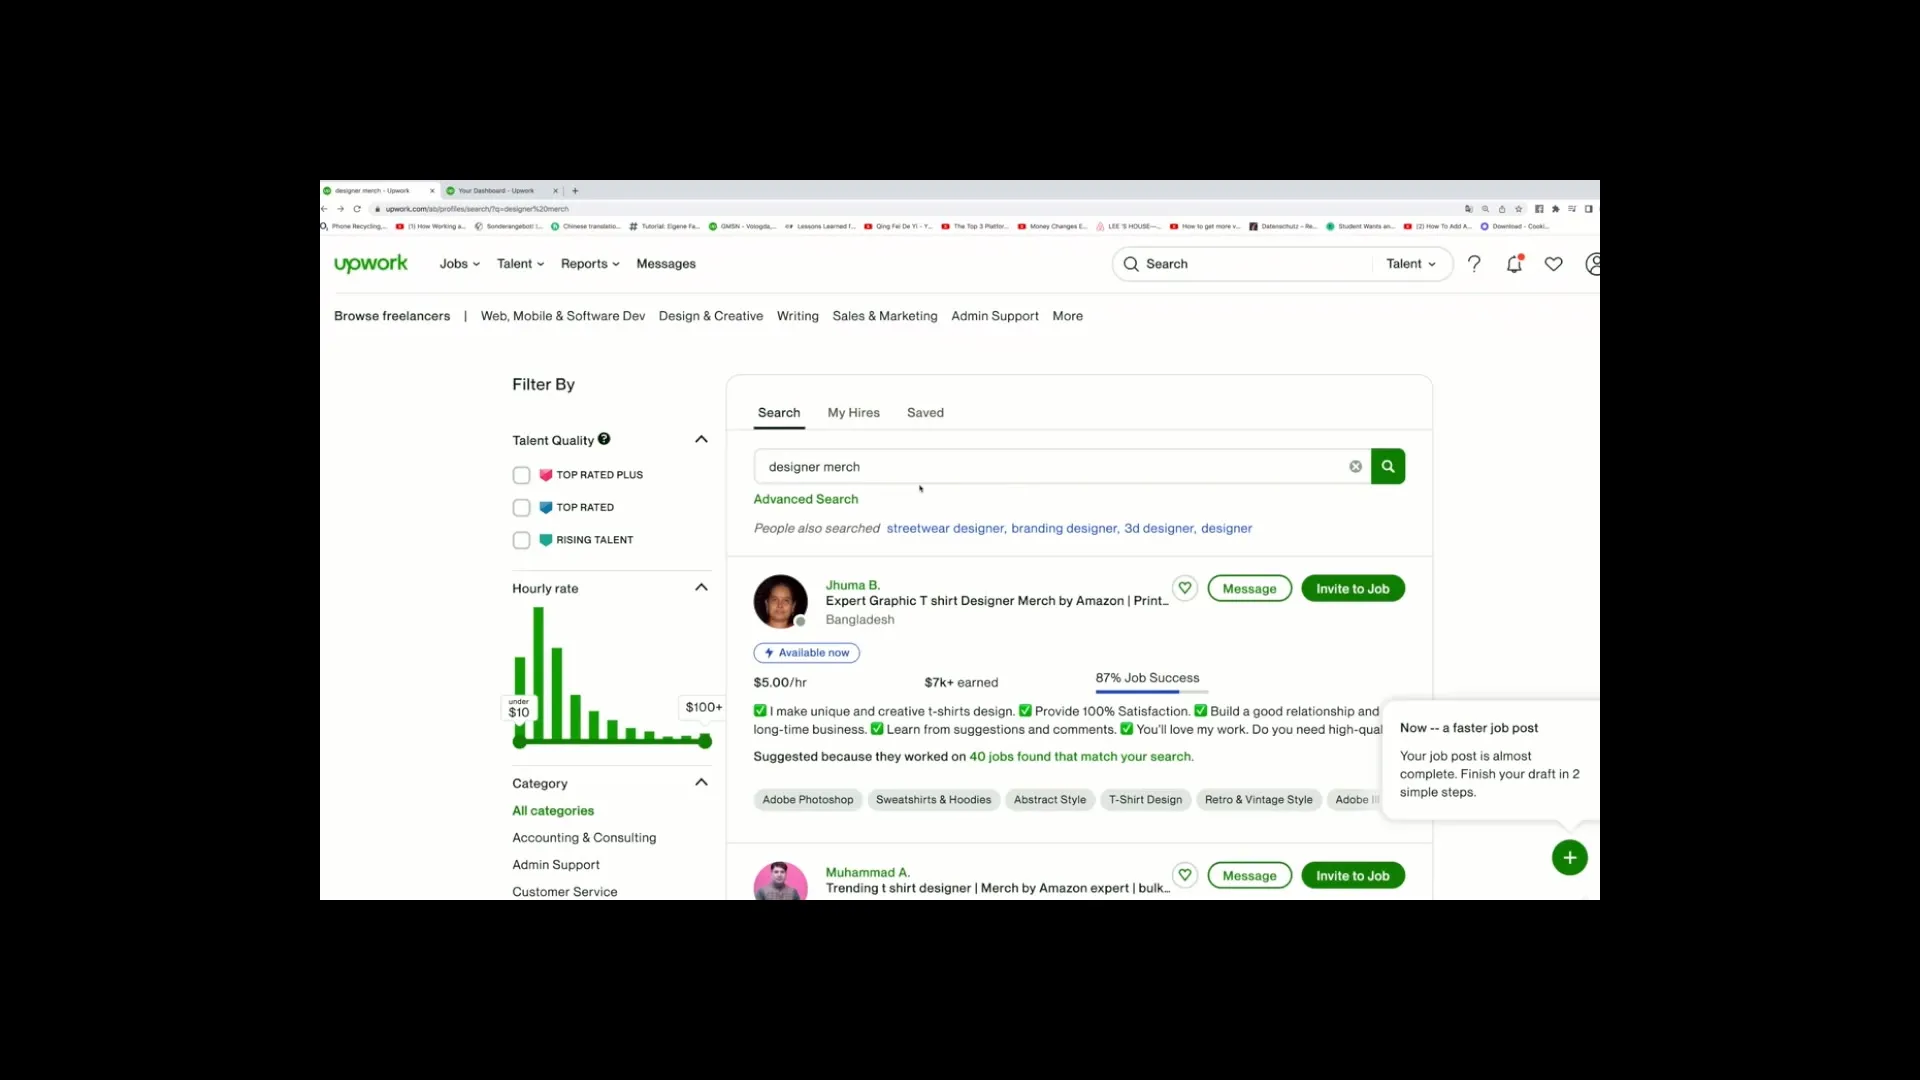1920x1080 pixels.
Task: Enable the RISING TALENT checkbox filter
Action: point(520,539)
